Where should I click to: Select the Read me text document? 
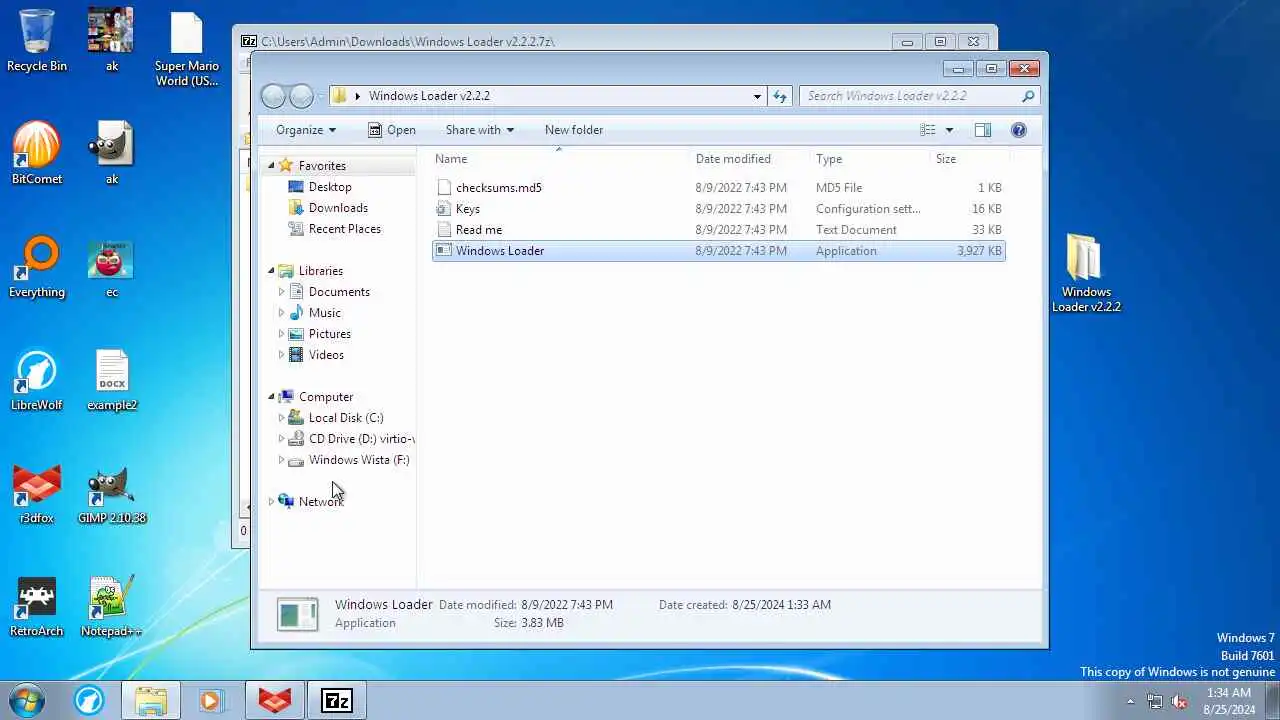tap(718, 230)
